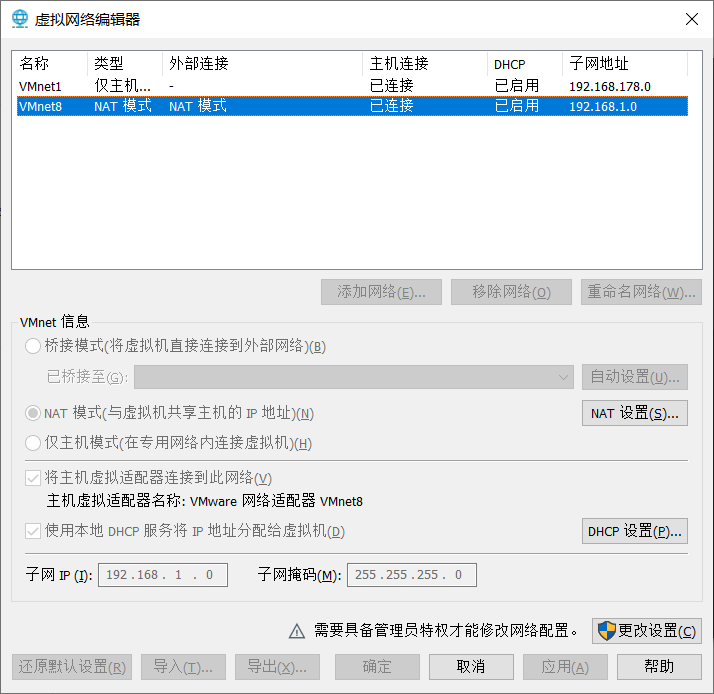Screen dimensions: 714x694
Task: Click 仅主机... type cell of VMnet1
Action: (x=122, y=86)
